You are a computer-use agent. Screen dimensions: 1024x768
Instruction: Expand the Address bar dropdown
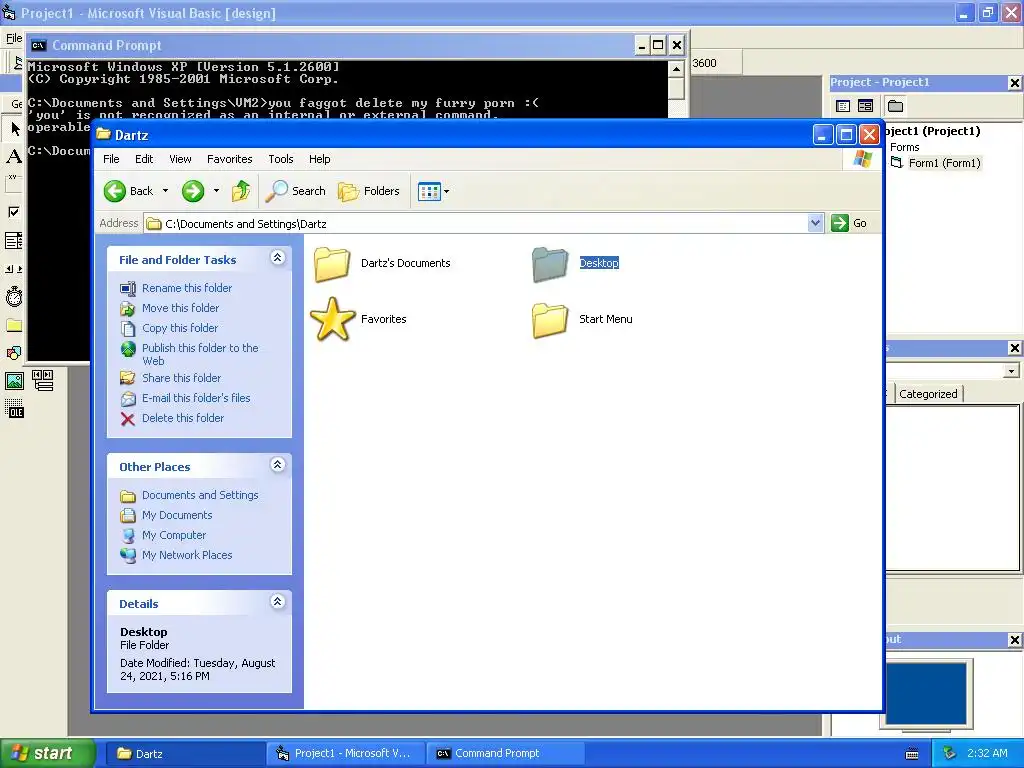pyautogui.click(x=815, y=223)
